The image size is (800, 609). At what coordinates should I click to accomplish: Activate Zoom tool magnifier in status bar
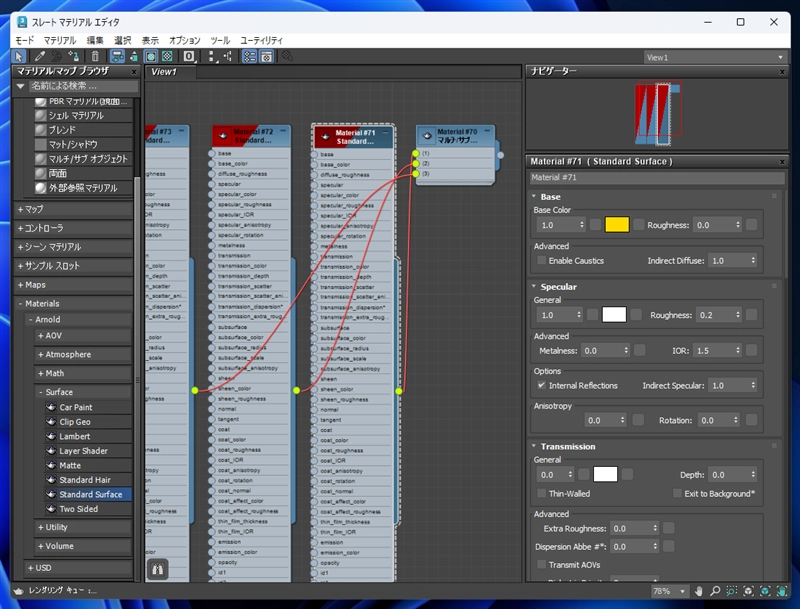pyautogui.click(x=715, y=591)
